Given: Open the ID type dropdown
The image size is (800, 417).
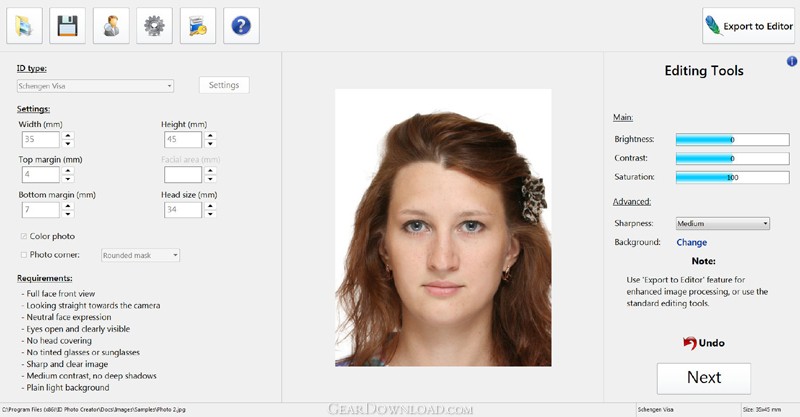Looking at the screenshot, I should [x=95, y=86].
